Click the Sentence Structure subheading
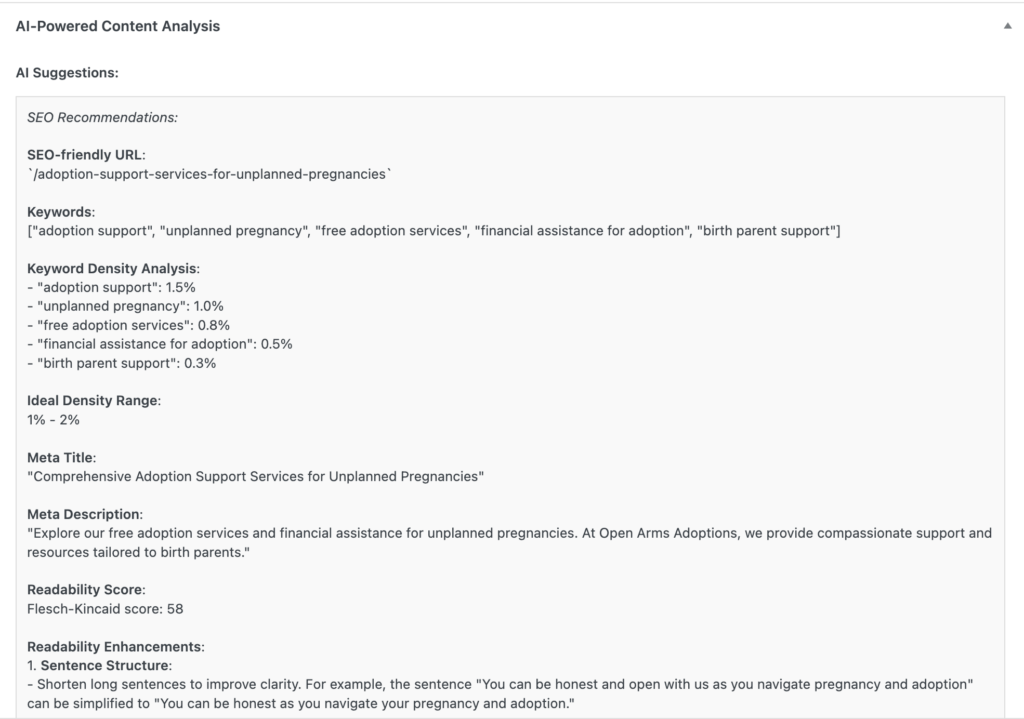Screen dimensions: 1024x719 pos(105,665)
